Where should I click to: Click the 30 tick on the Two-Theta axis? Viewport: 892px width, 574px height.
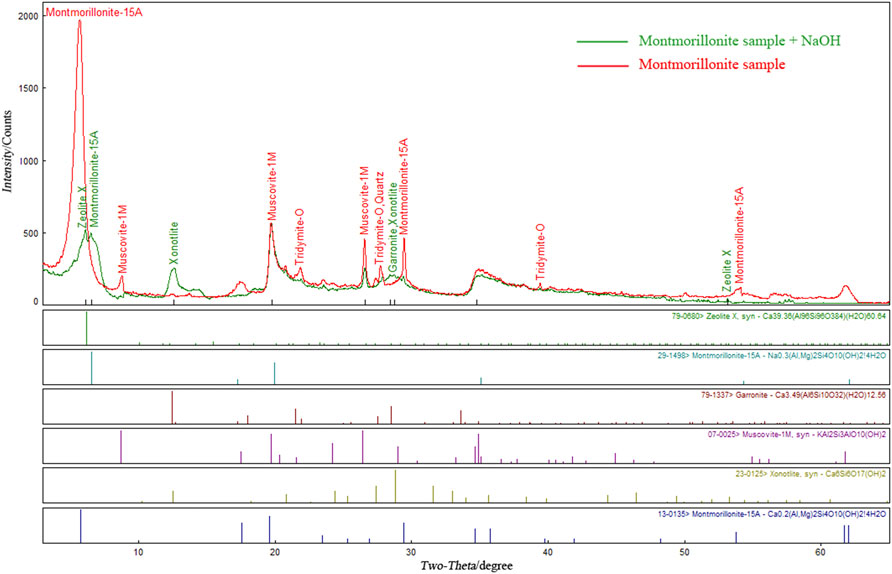click(411, 552)
